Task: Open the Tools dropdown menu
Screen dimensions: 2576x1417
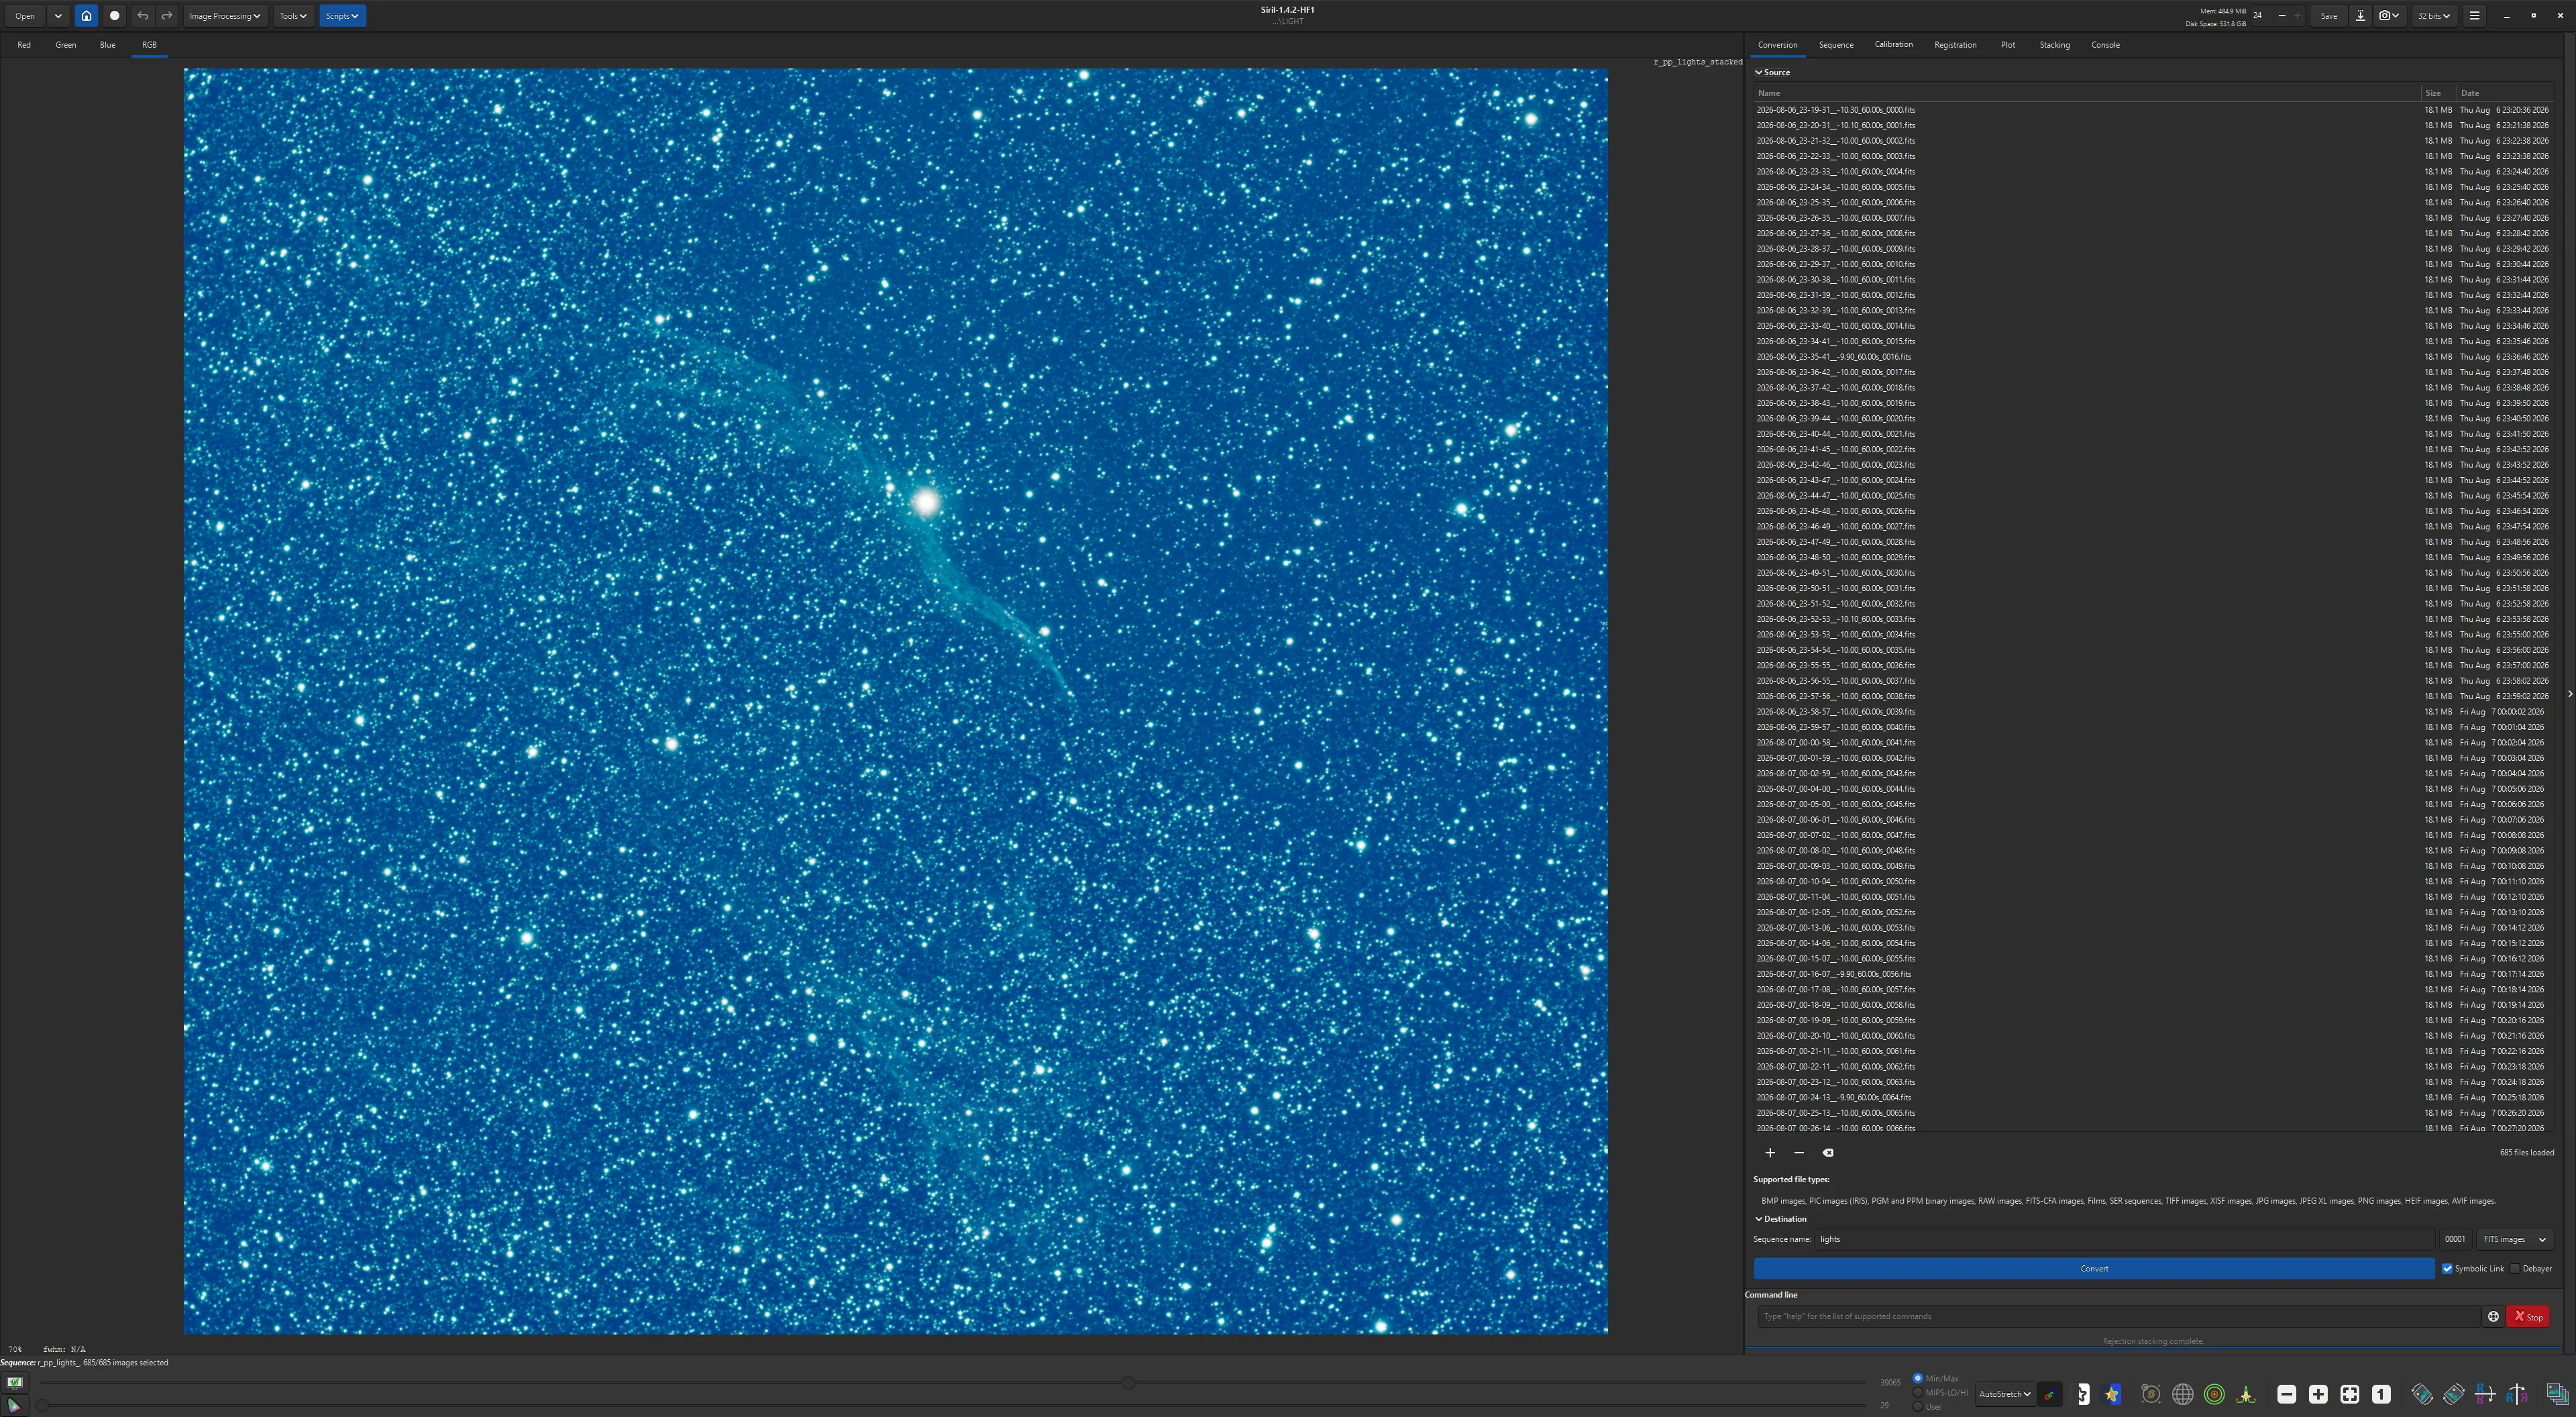Action: (293, 16)
